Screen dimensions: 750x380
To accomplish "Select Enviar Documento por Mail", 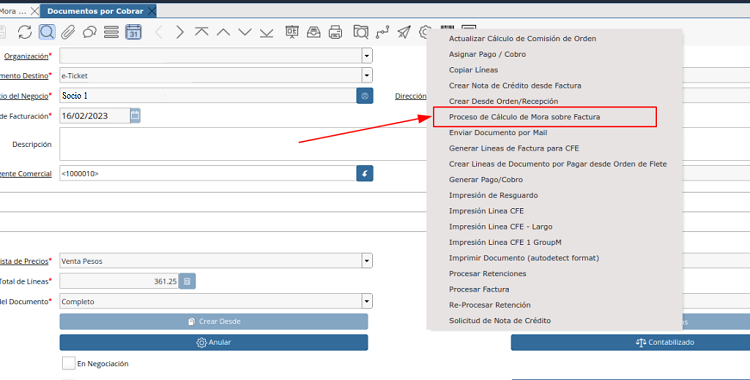I will coord(498,133).
